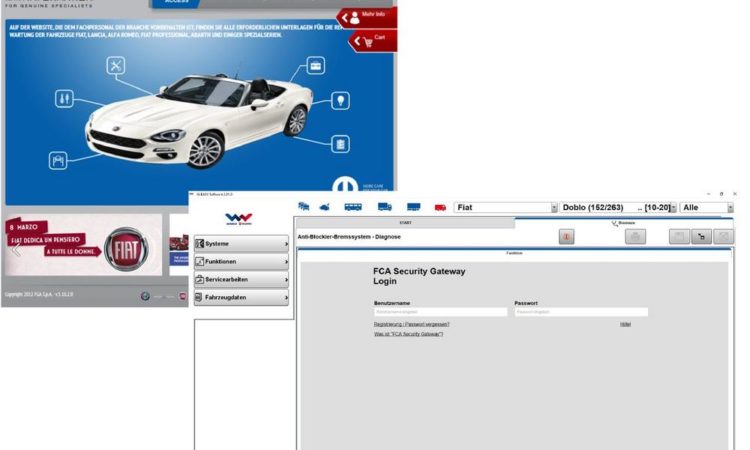Click the red info alert button
The height and width of the screenshot is (450, 750).
[566, 237]
